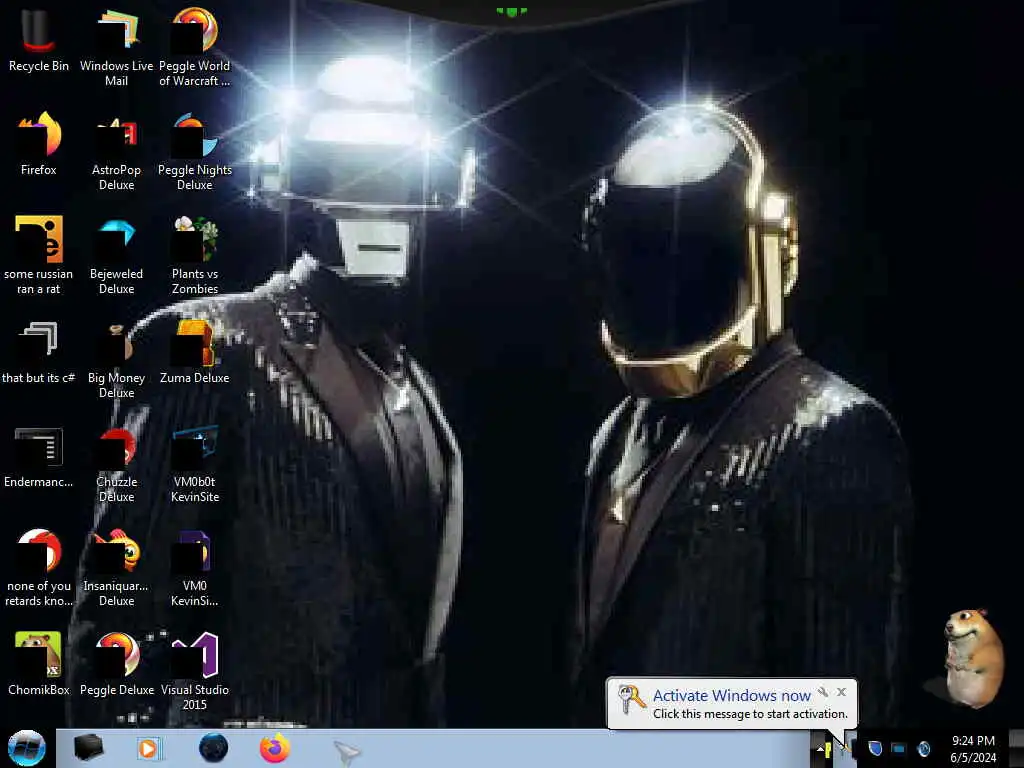Select Visual Studio 2015 icon
Screen dimensions: 1024x768
tap(194, 671)
